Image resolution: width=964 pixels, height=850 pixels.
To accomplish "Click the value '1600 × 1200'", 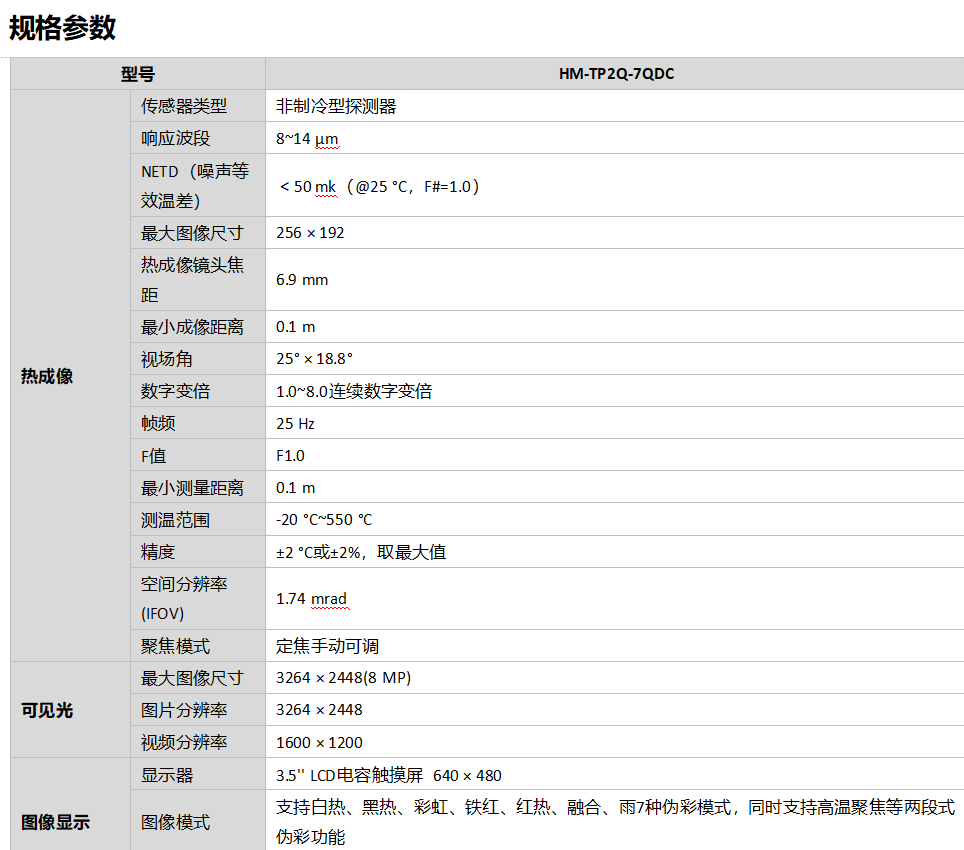I will point(319,742).
